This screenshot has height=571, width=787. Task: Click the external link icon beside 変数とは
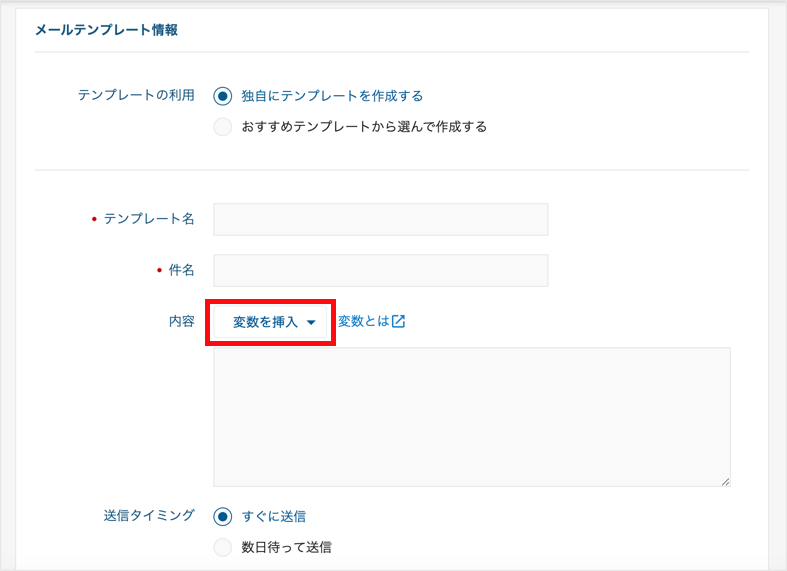(399, 321)
